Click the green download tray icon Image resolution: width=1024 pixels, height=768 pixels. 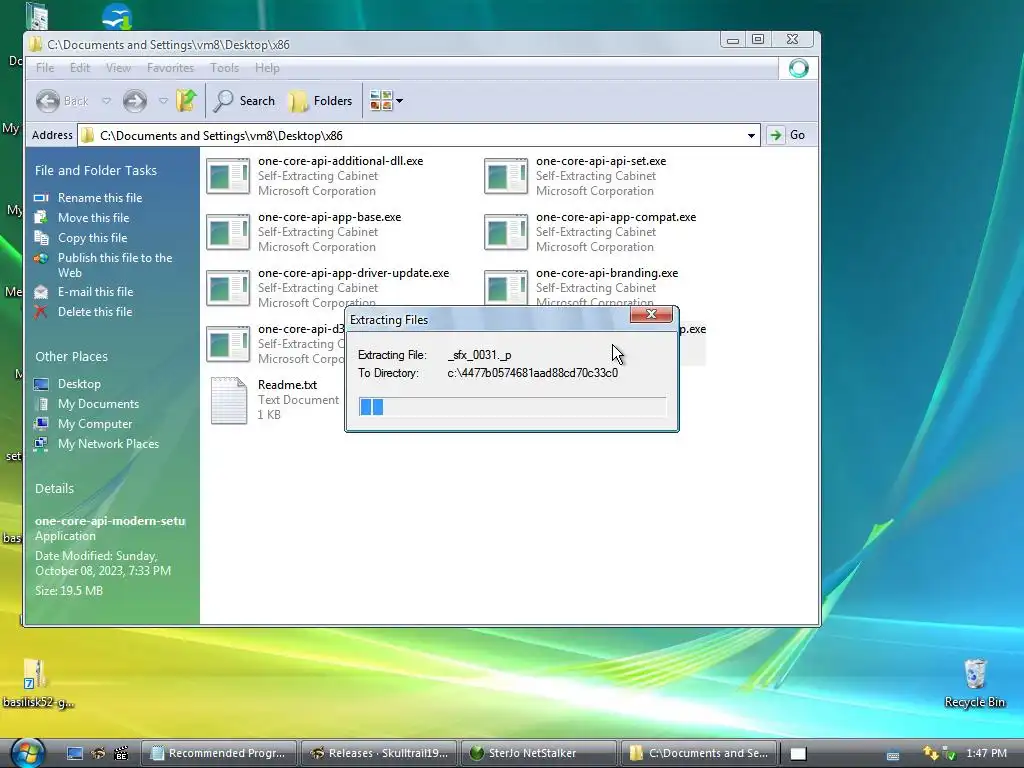tap(950, 754)
